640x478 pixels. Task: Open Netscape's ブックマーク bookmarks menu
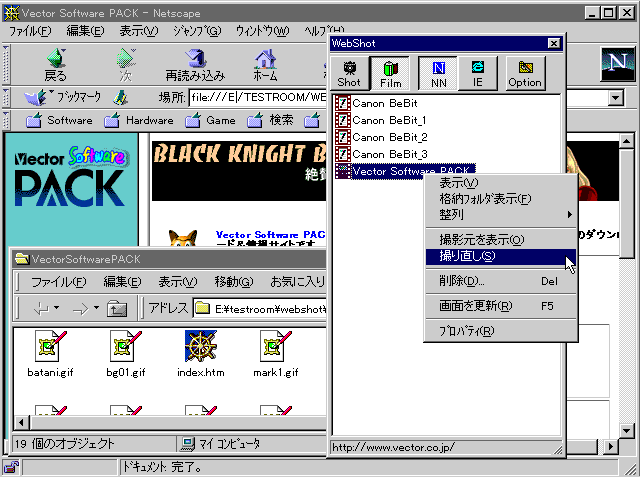(62, 97)
